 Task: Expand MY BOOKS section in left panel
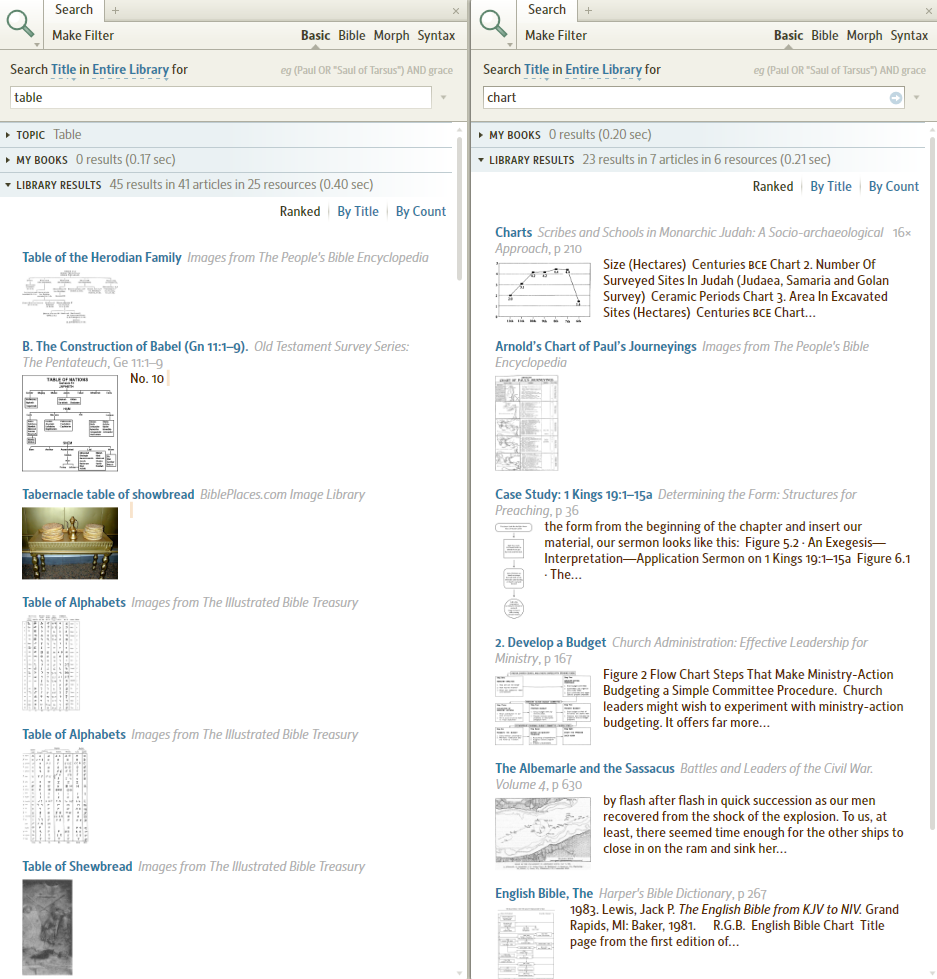(x=7, y=160)
